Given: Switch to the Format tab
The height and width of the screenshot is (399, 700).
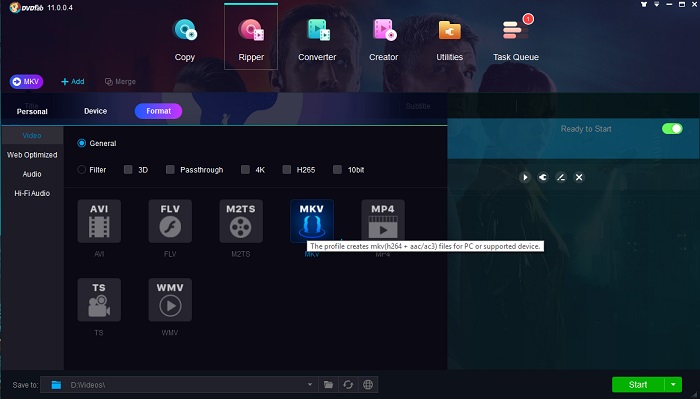Looking at the screenshot, I should (x=158, y=111).
